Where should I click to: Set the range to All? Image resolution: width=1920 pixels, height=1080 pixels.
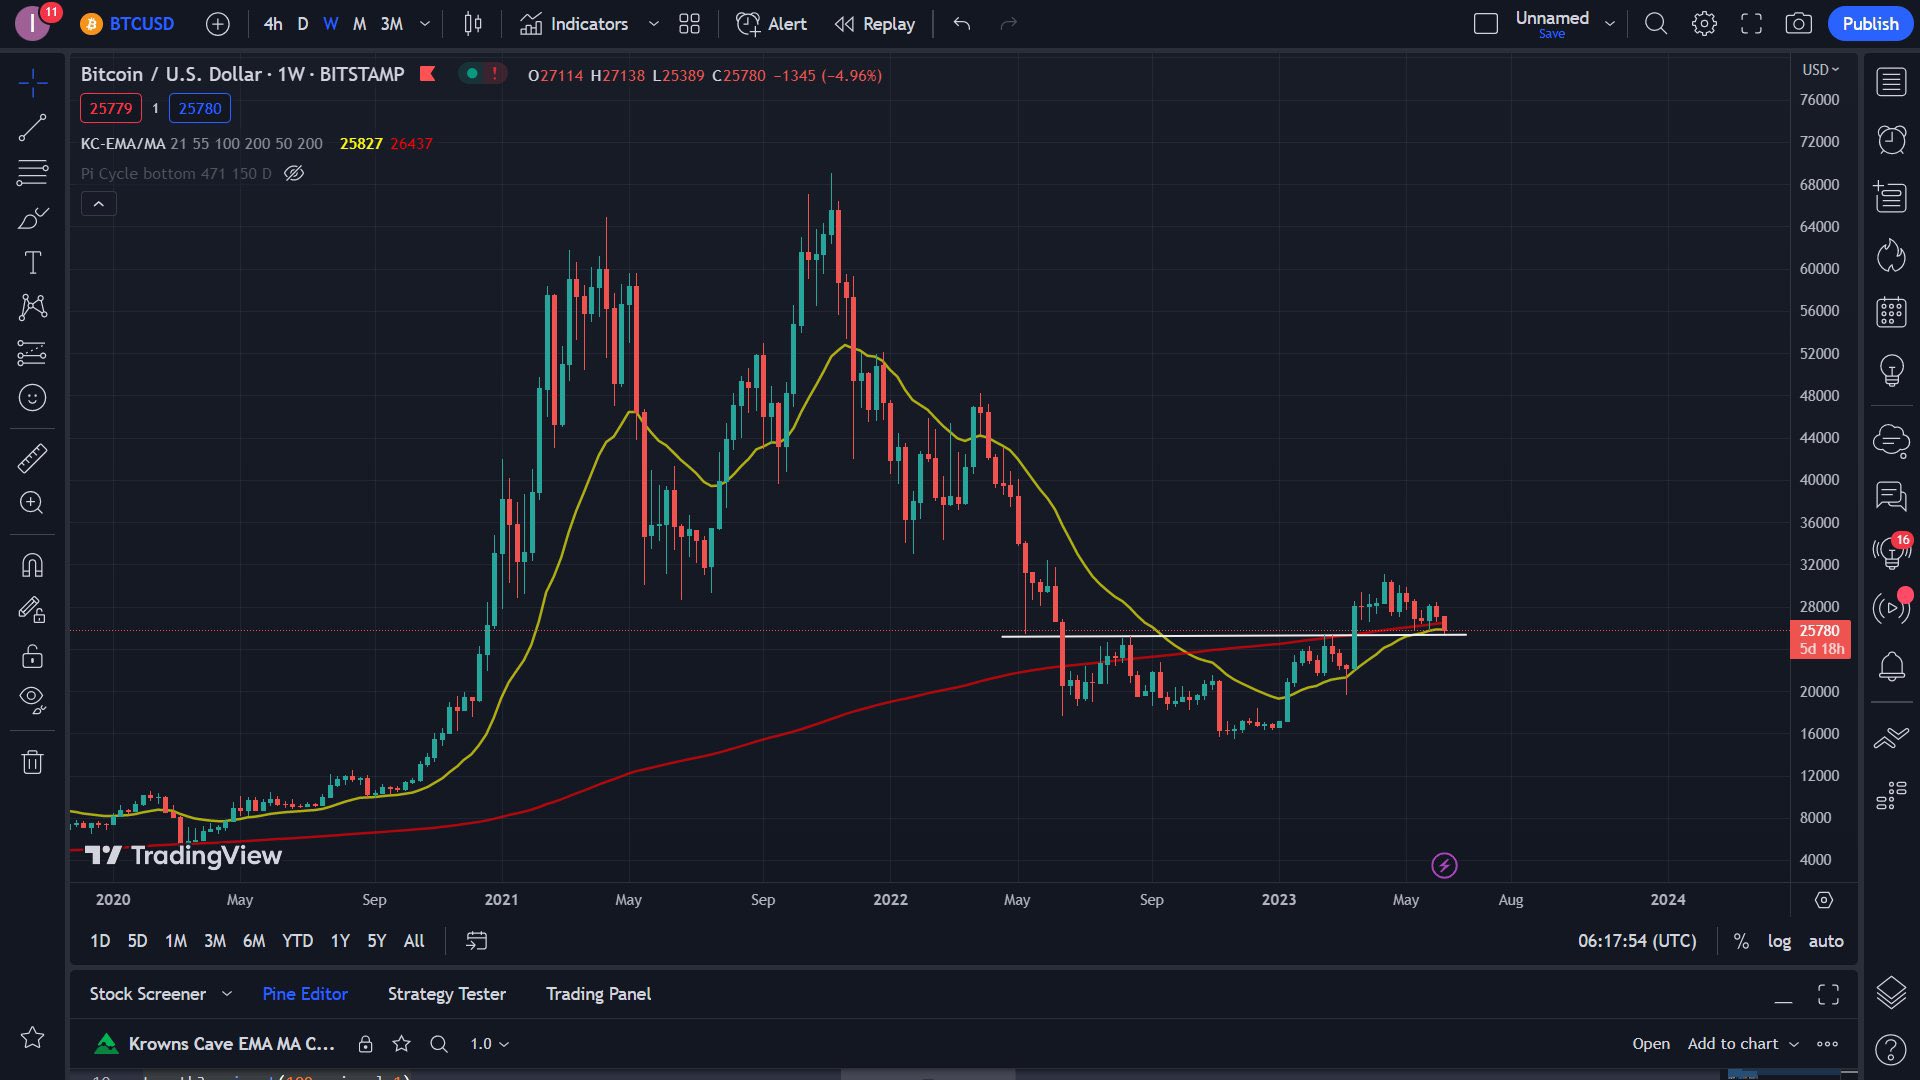(x=414, y=941)
